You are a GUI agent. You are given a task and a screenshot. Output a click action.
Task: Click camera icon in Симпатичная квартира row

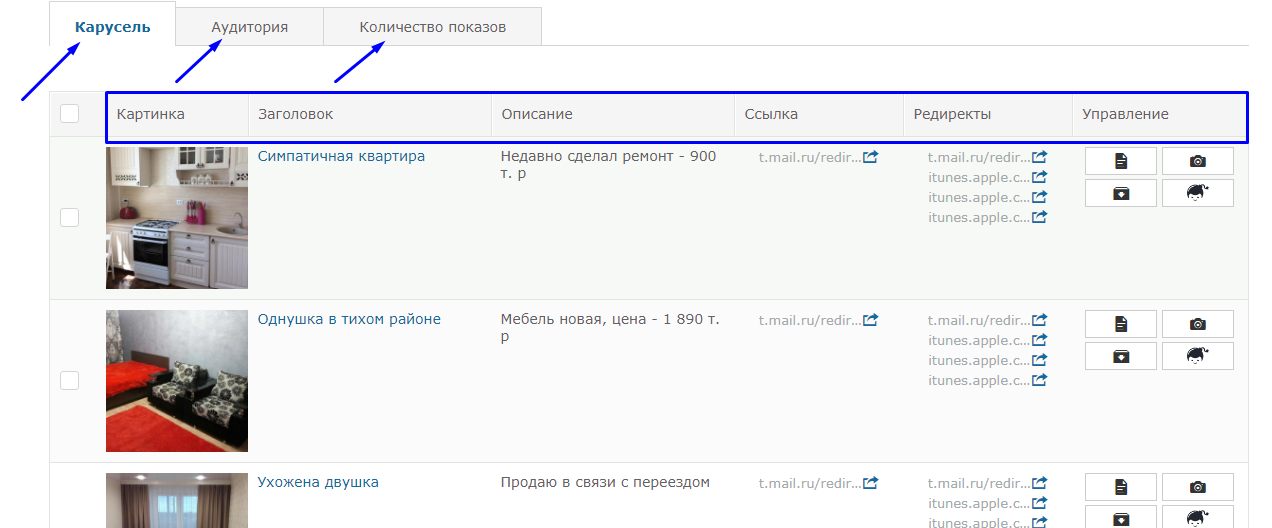click(1198, 161)
